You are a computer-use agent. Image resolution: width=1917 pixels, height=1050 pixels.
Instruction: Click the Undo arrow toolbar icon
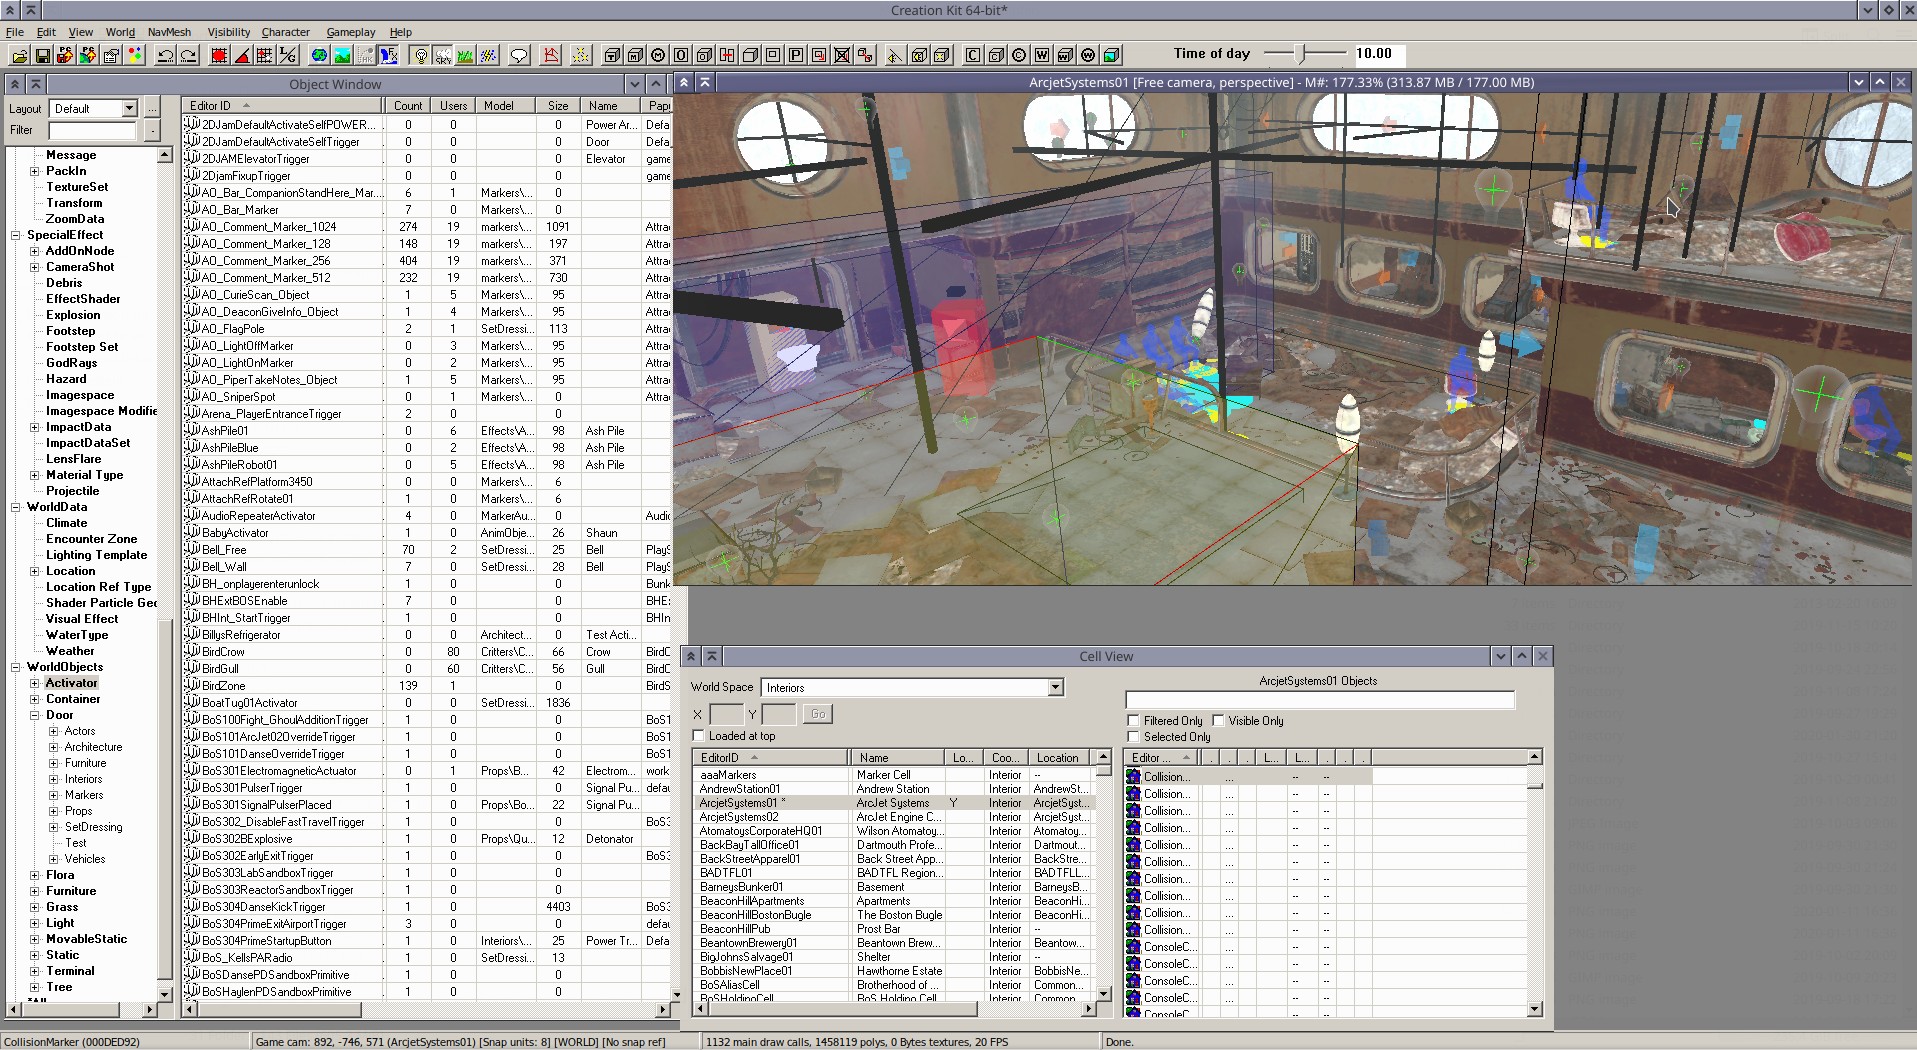coord(166,55)
